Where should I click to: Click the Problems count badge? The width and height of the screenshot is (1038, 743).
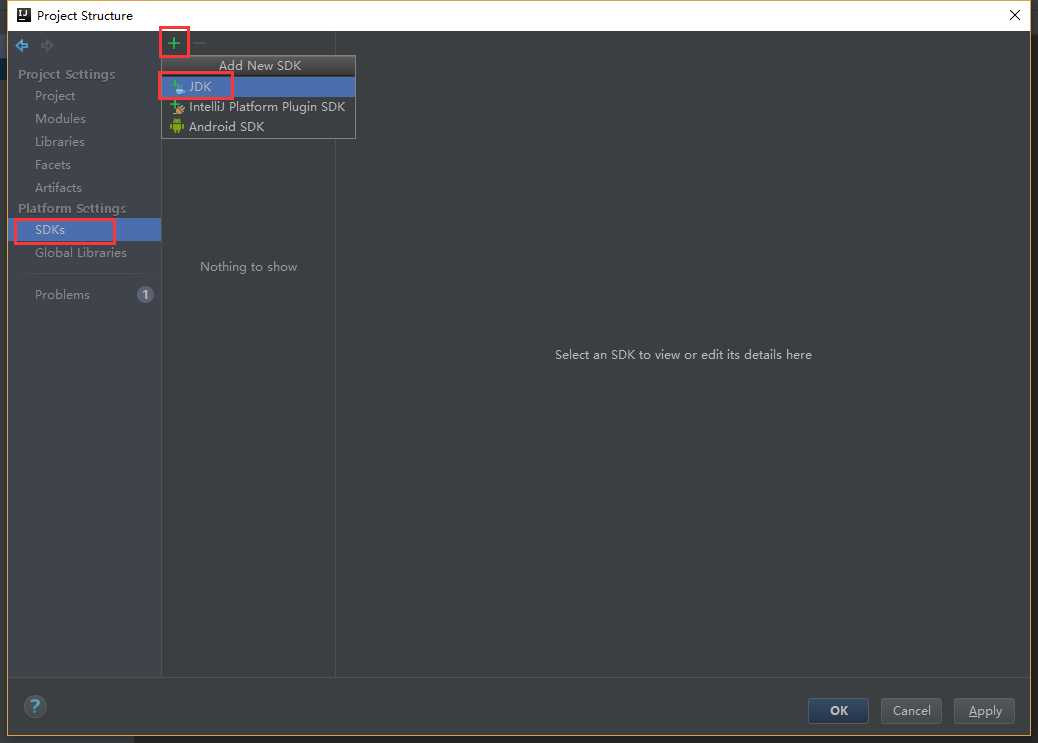click(x=145, y=295)
